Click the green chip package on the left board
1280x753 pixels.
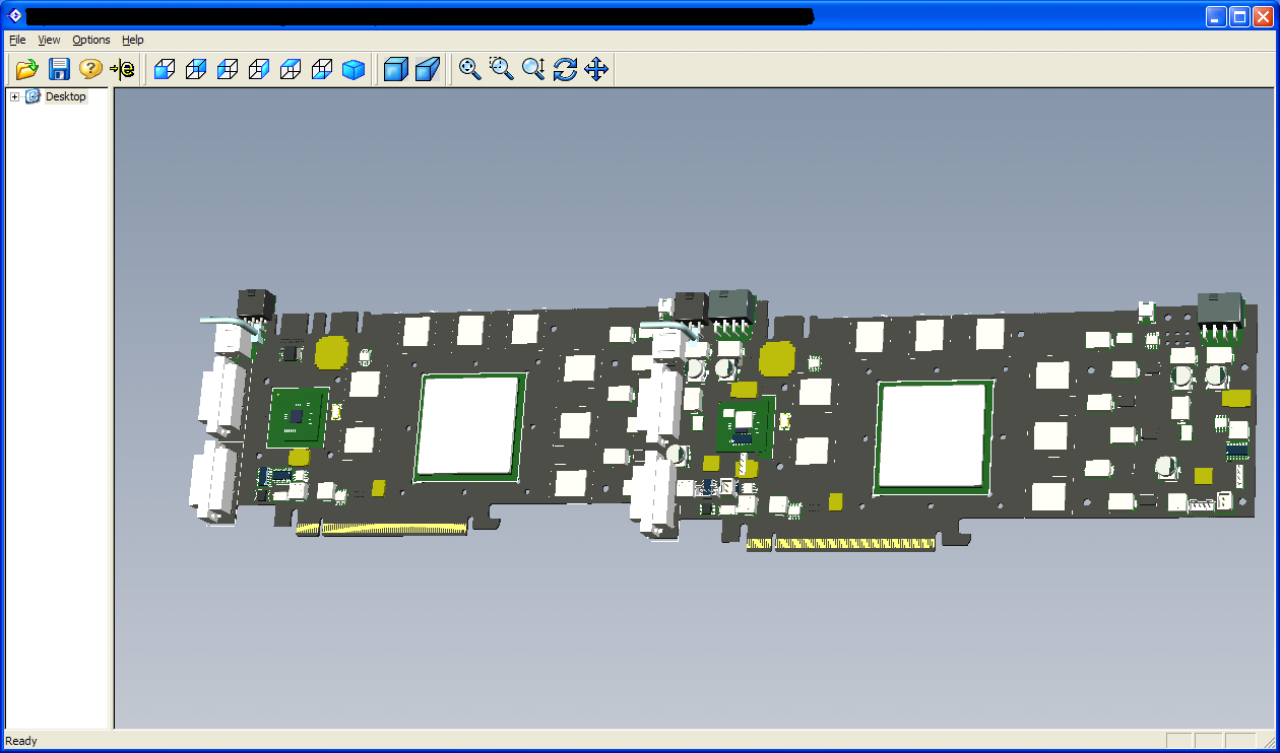coord(298,417)
